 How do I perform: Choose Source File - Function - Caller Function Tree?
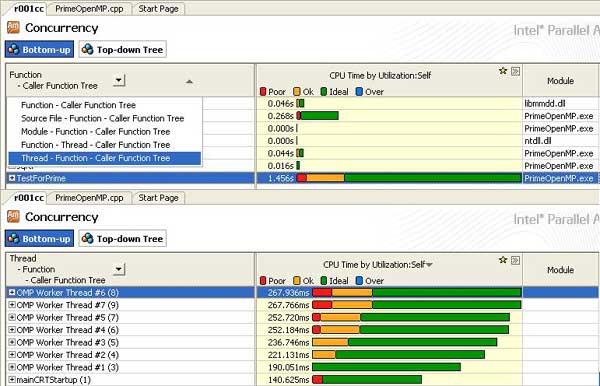coord(104,118)
